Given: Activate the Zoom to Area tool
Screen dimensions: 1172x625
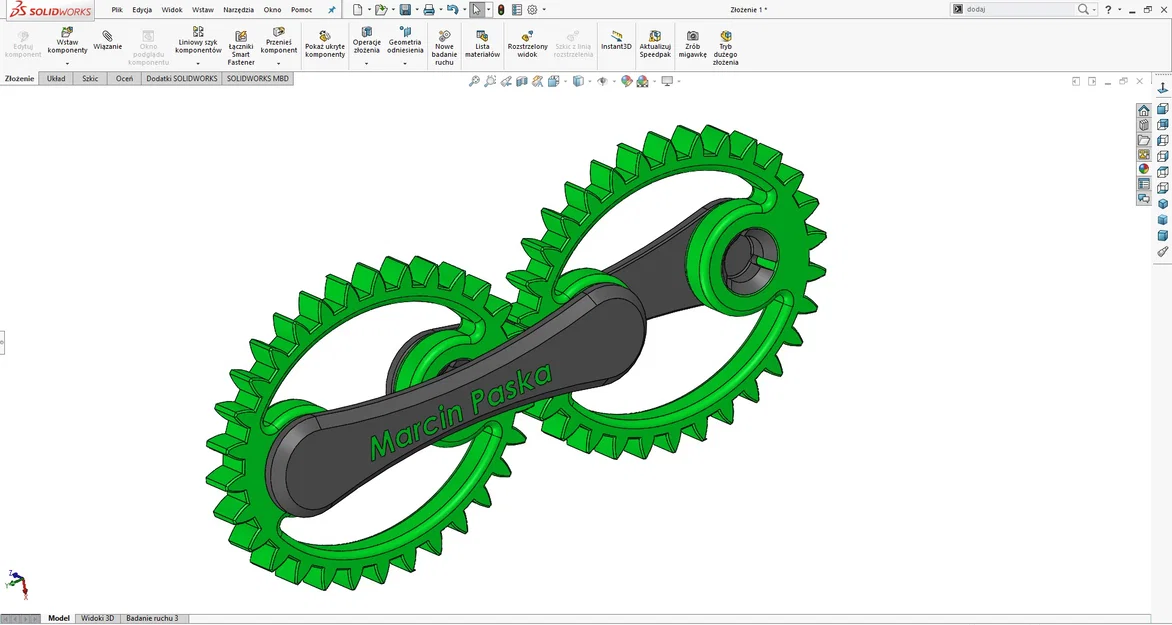Looking at the screenshot, I should (488, 81).
